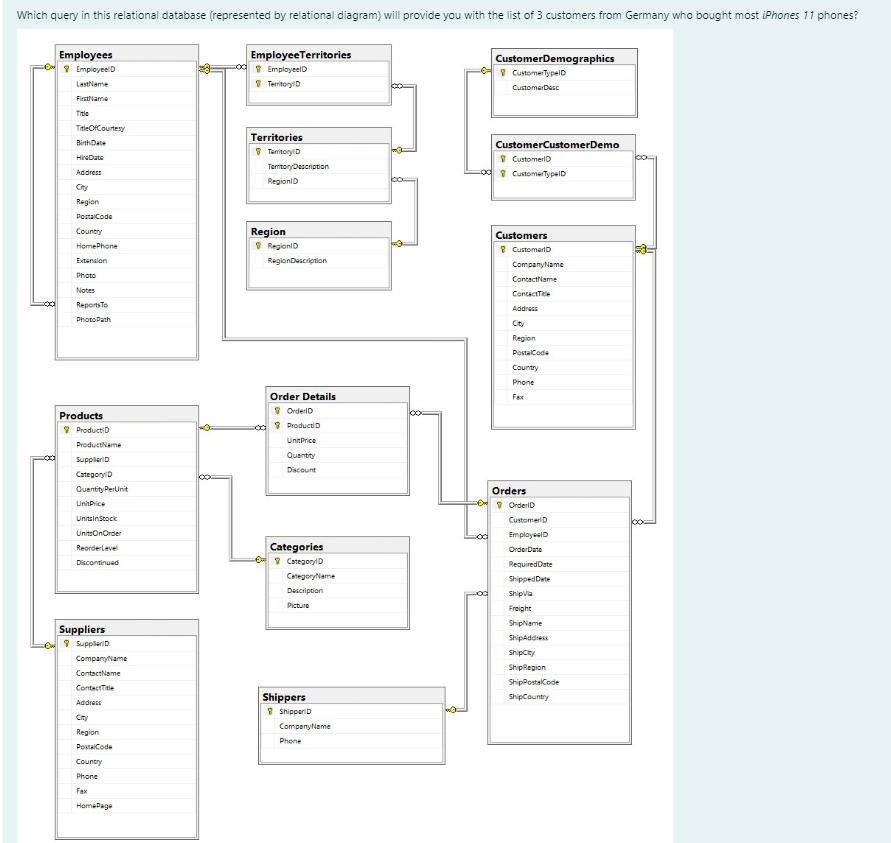Viewport: 891px width, 843px height.
Task: Click the Quantity field in Order Details
Action: [x=300, y=455]
